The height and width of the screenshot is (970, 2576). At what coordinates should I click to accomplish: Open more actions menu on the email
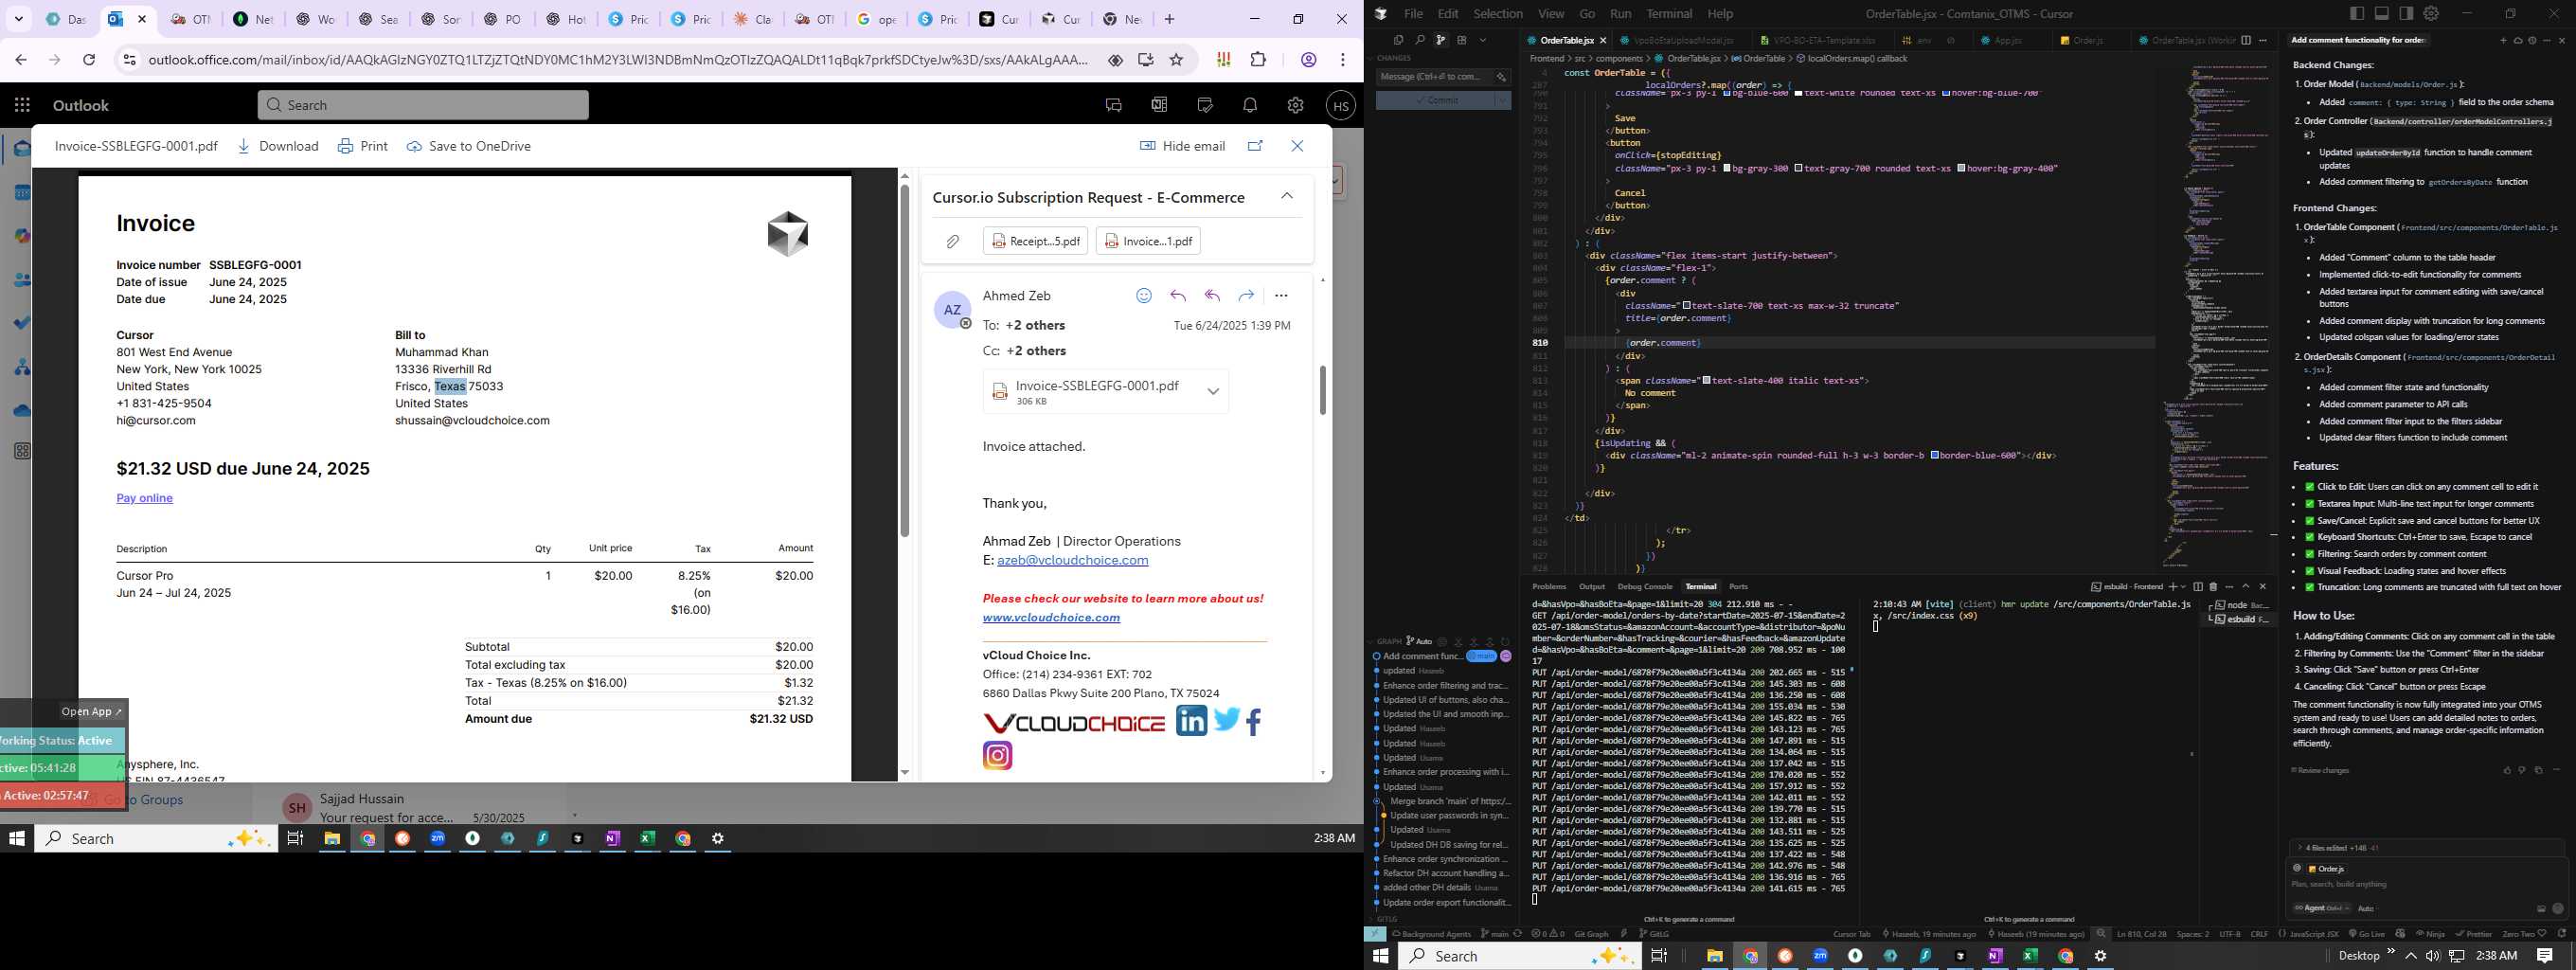(x=1281, y=296)
